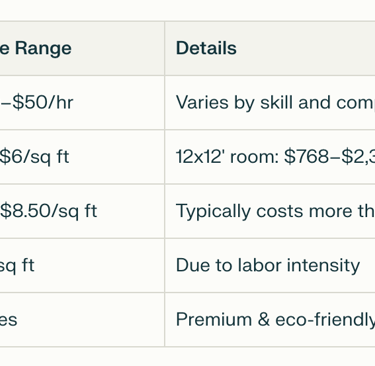Click the word 'Premium' in the bottom row
The width and height of the screenshot is (375, 366).
[214, 320]
